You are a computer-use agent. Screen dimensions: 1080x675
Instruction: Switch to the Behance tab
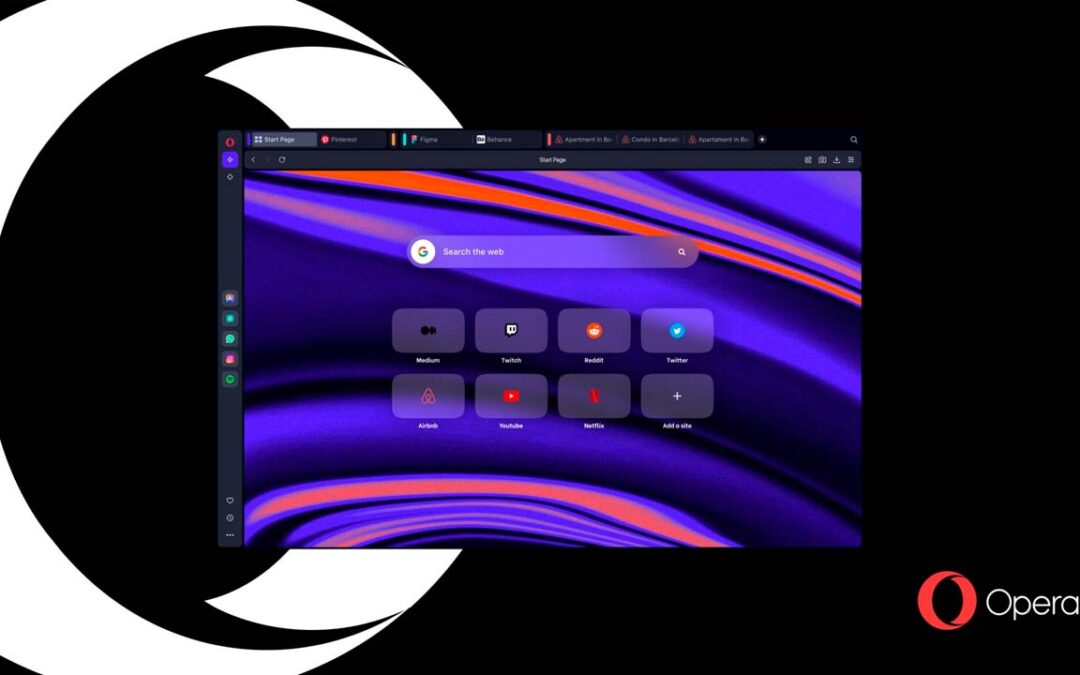(x=507, y=140)
